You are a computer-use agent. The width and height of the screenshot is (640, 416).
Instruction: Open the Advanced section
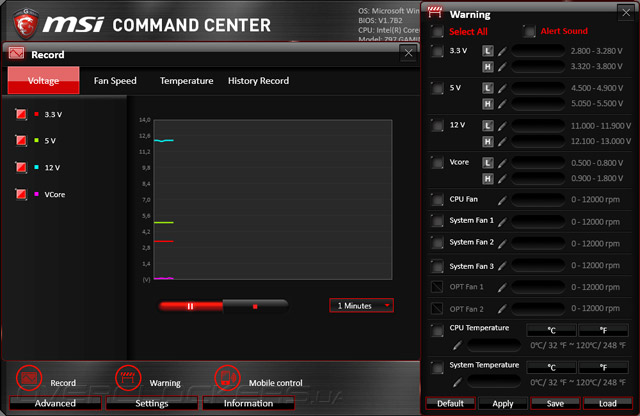[x=55, y=403]
